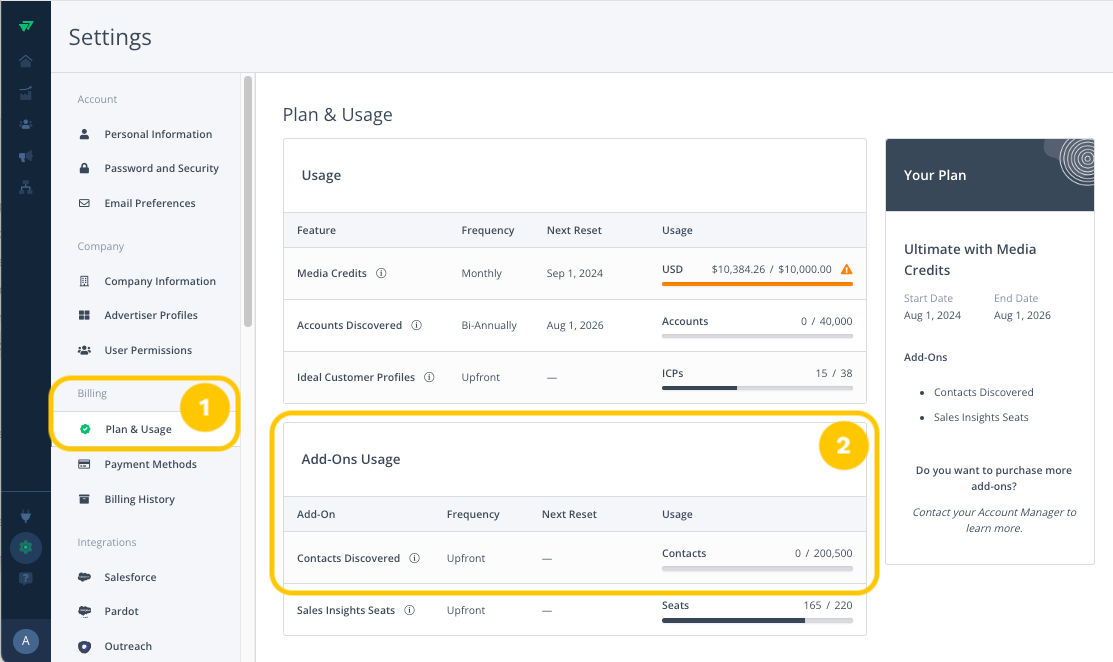Open Password and Security settings

(x=161, y=168)
